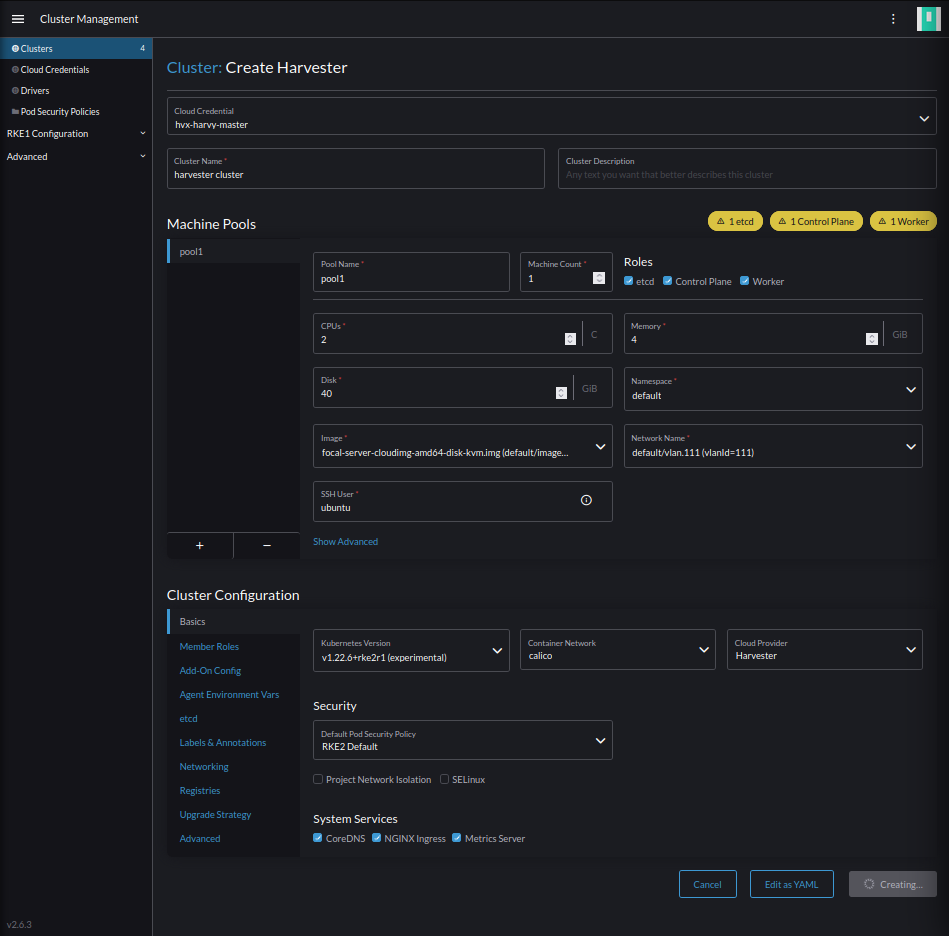Click the user avatar icon
949x936 pixels.
coord(928,18)
